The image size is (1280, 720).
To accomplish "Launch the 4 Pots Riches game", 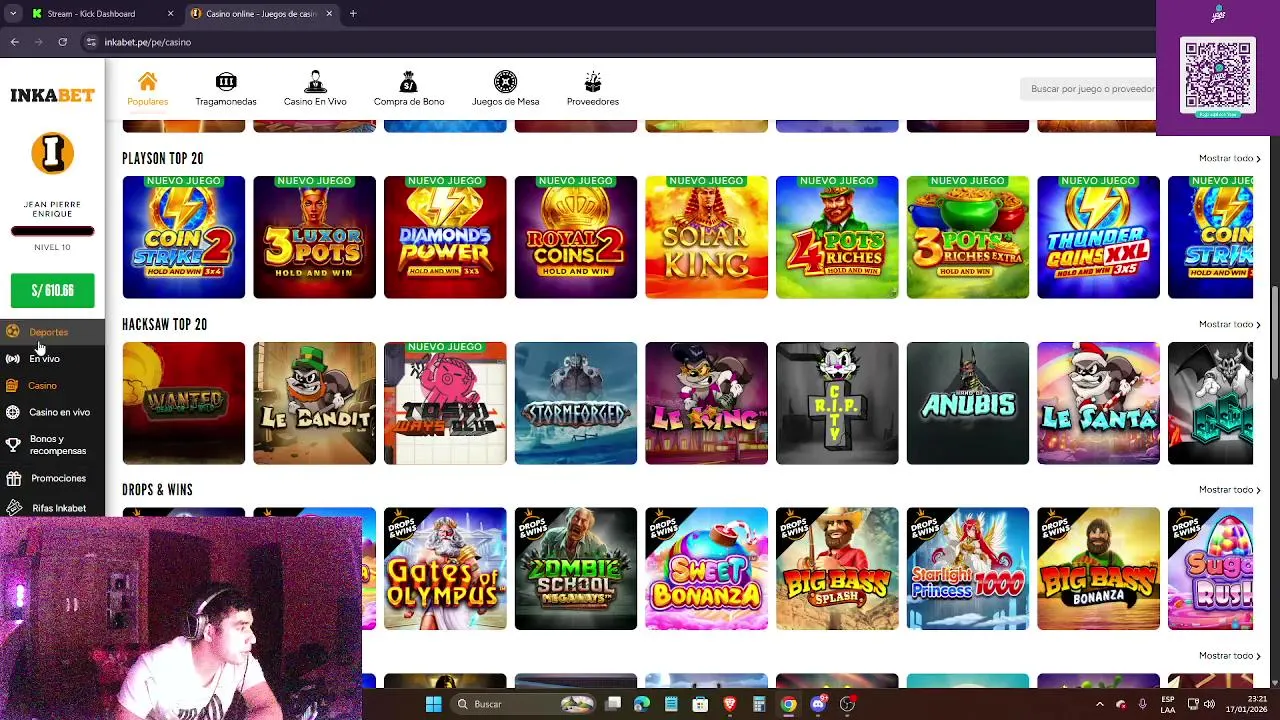I will click(x=837, y=237).
